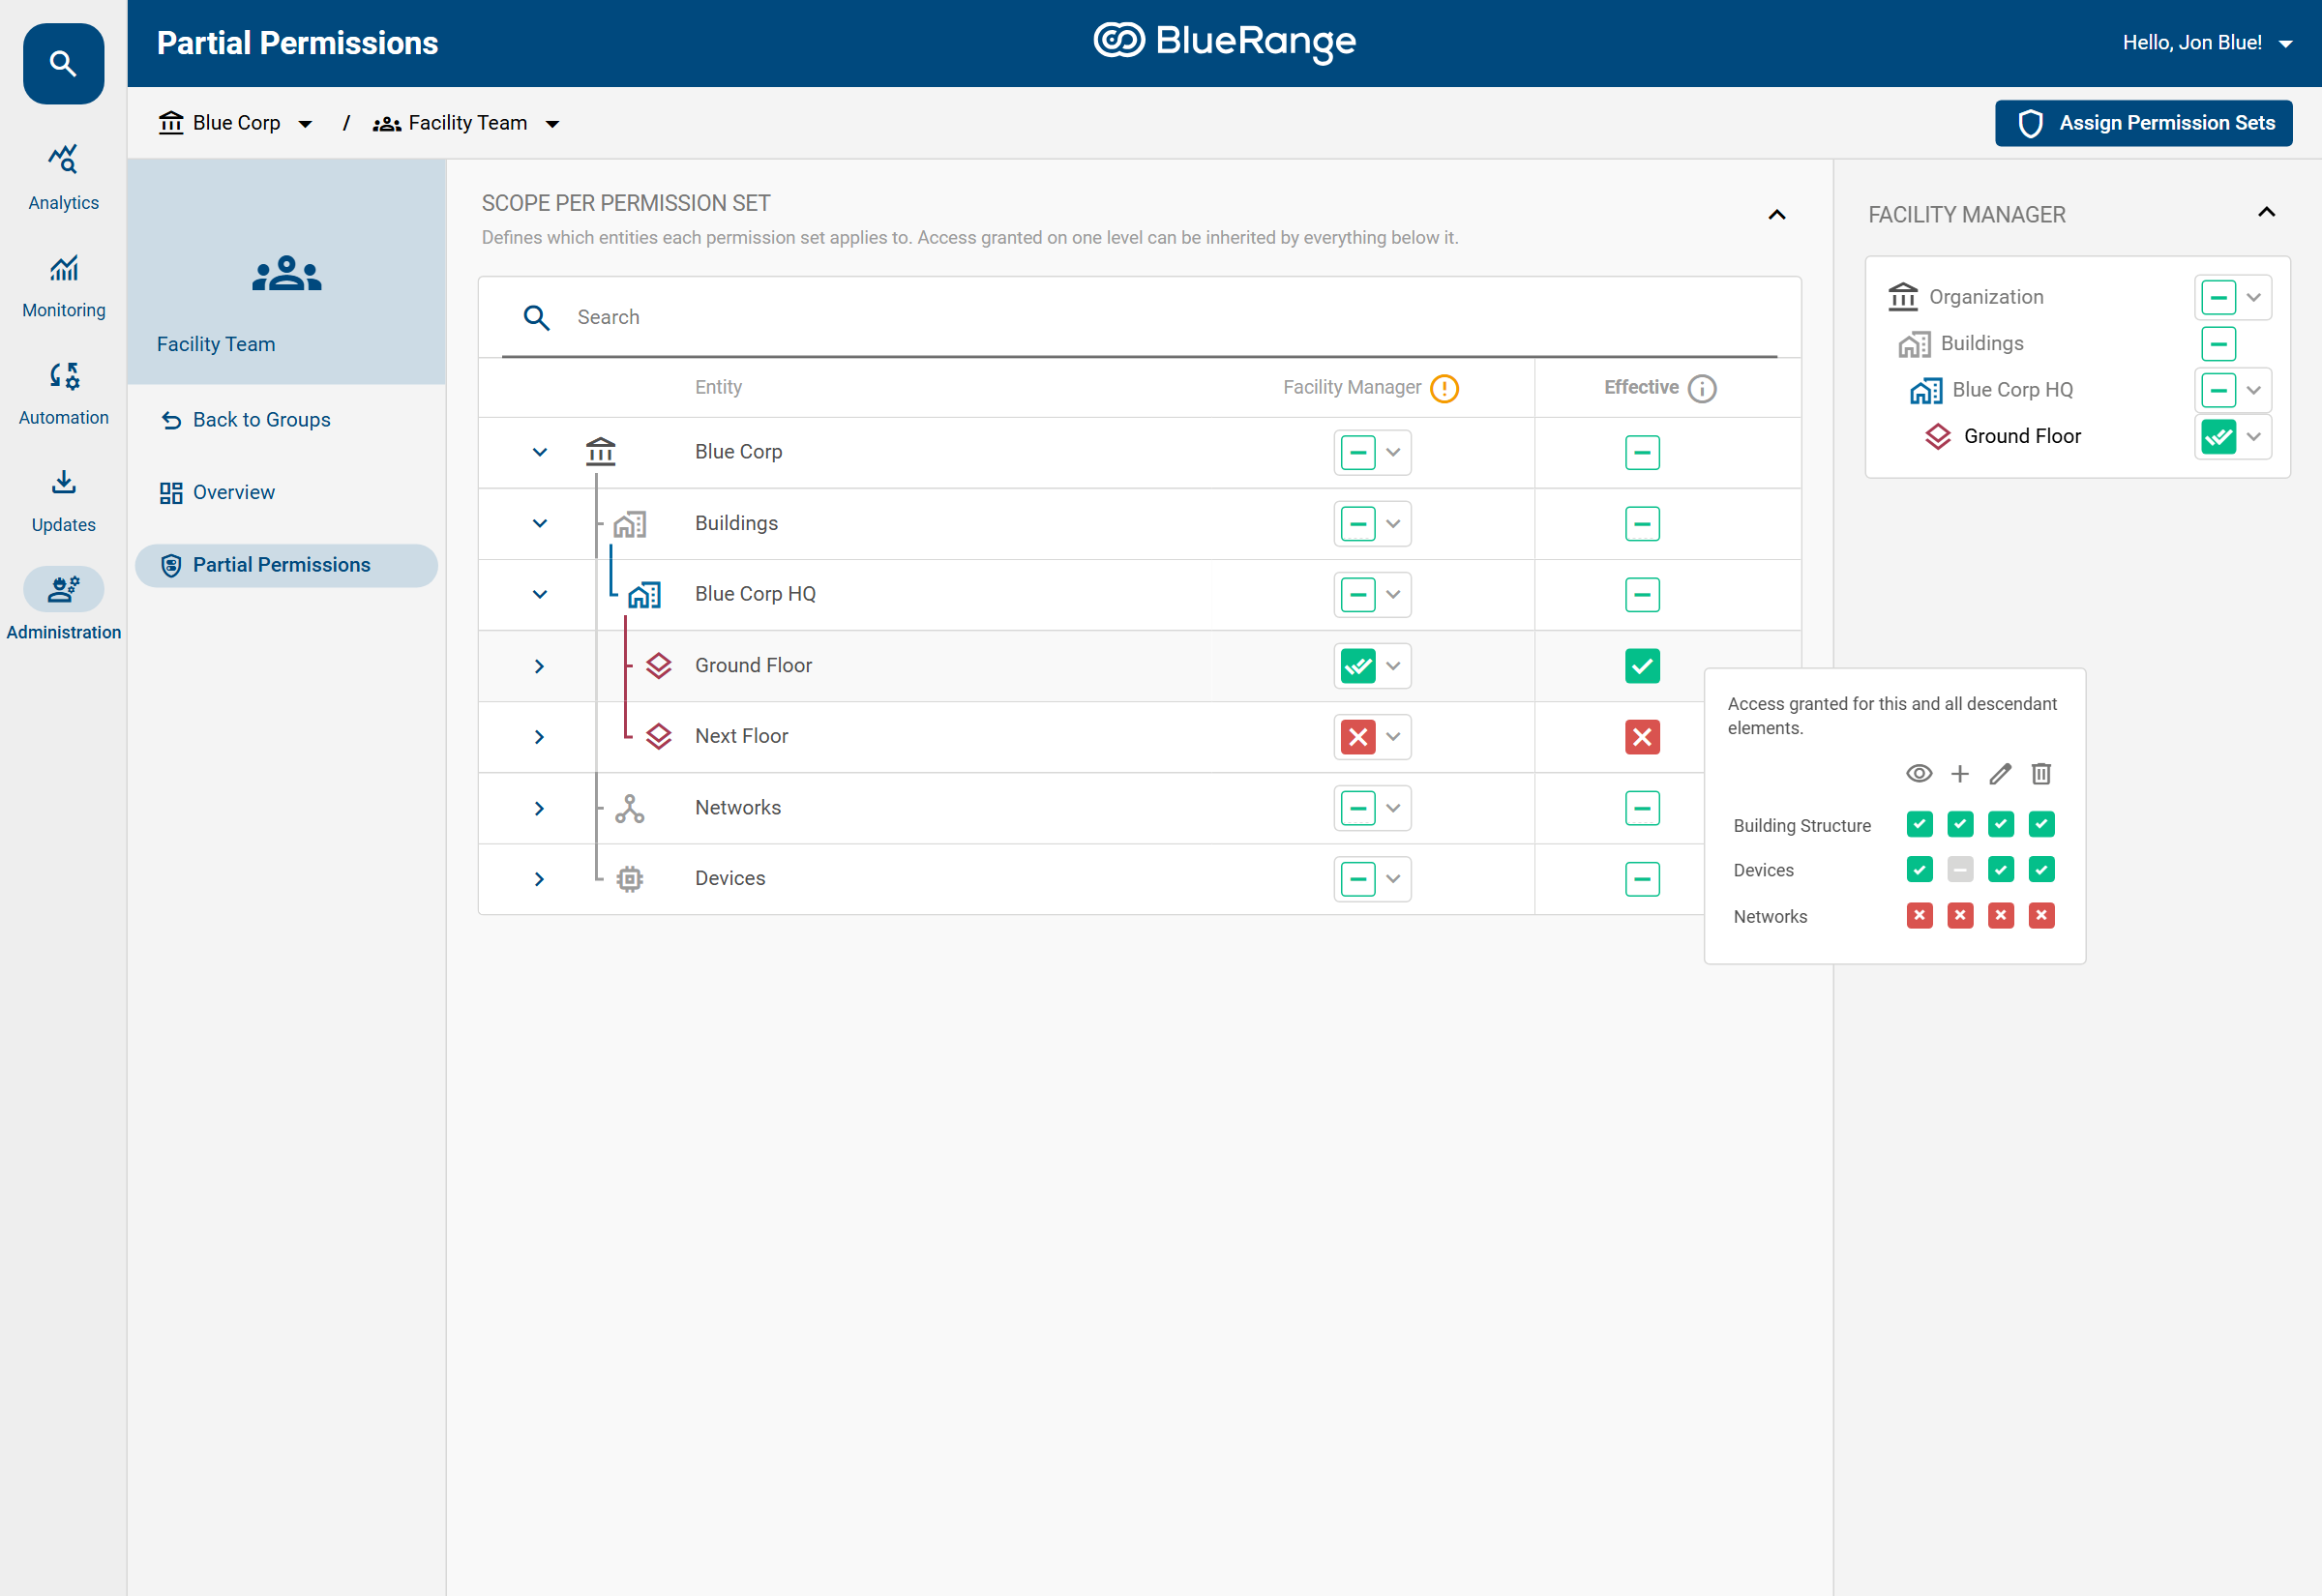Image resolution: width=2322 pixels, height=1596 pixels.
Task: Toggle the Organization checkbox in Facility Manager panel
Action: coord(2218,297)
